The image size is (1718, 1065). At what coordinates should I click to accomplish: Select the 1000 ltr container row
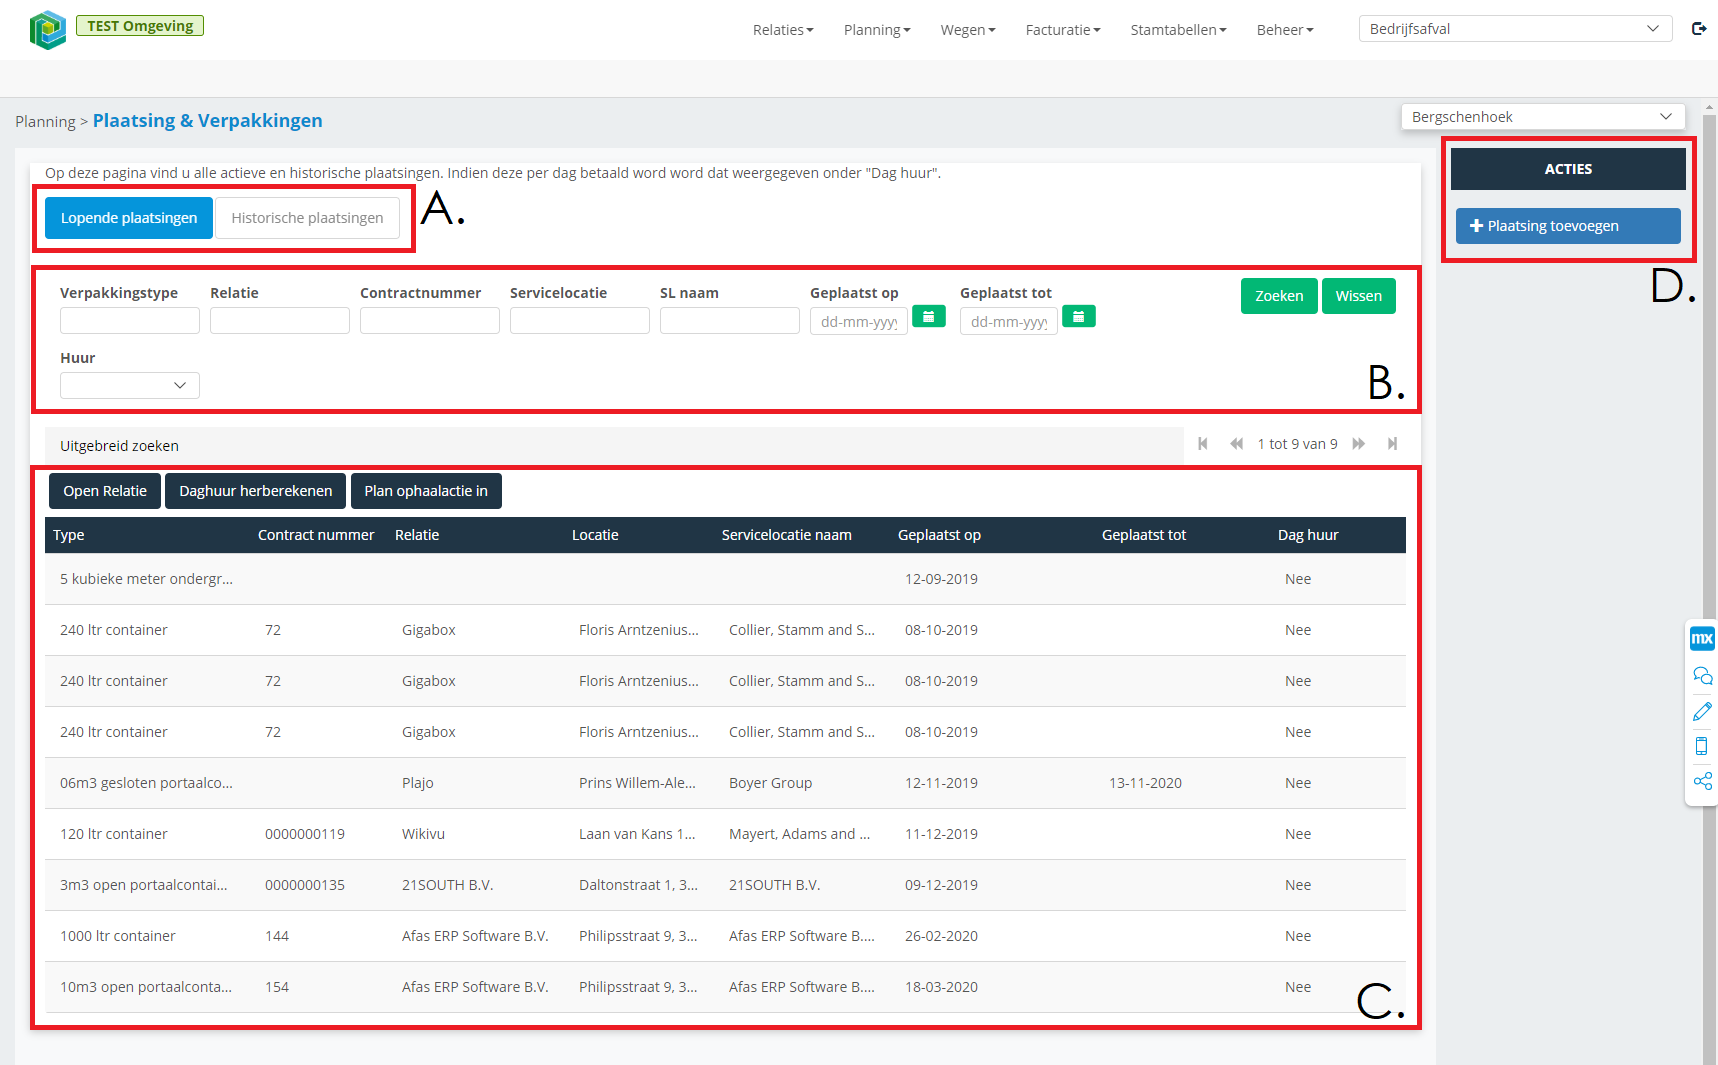coord(725,936)
